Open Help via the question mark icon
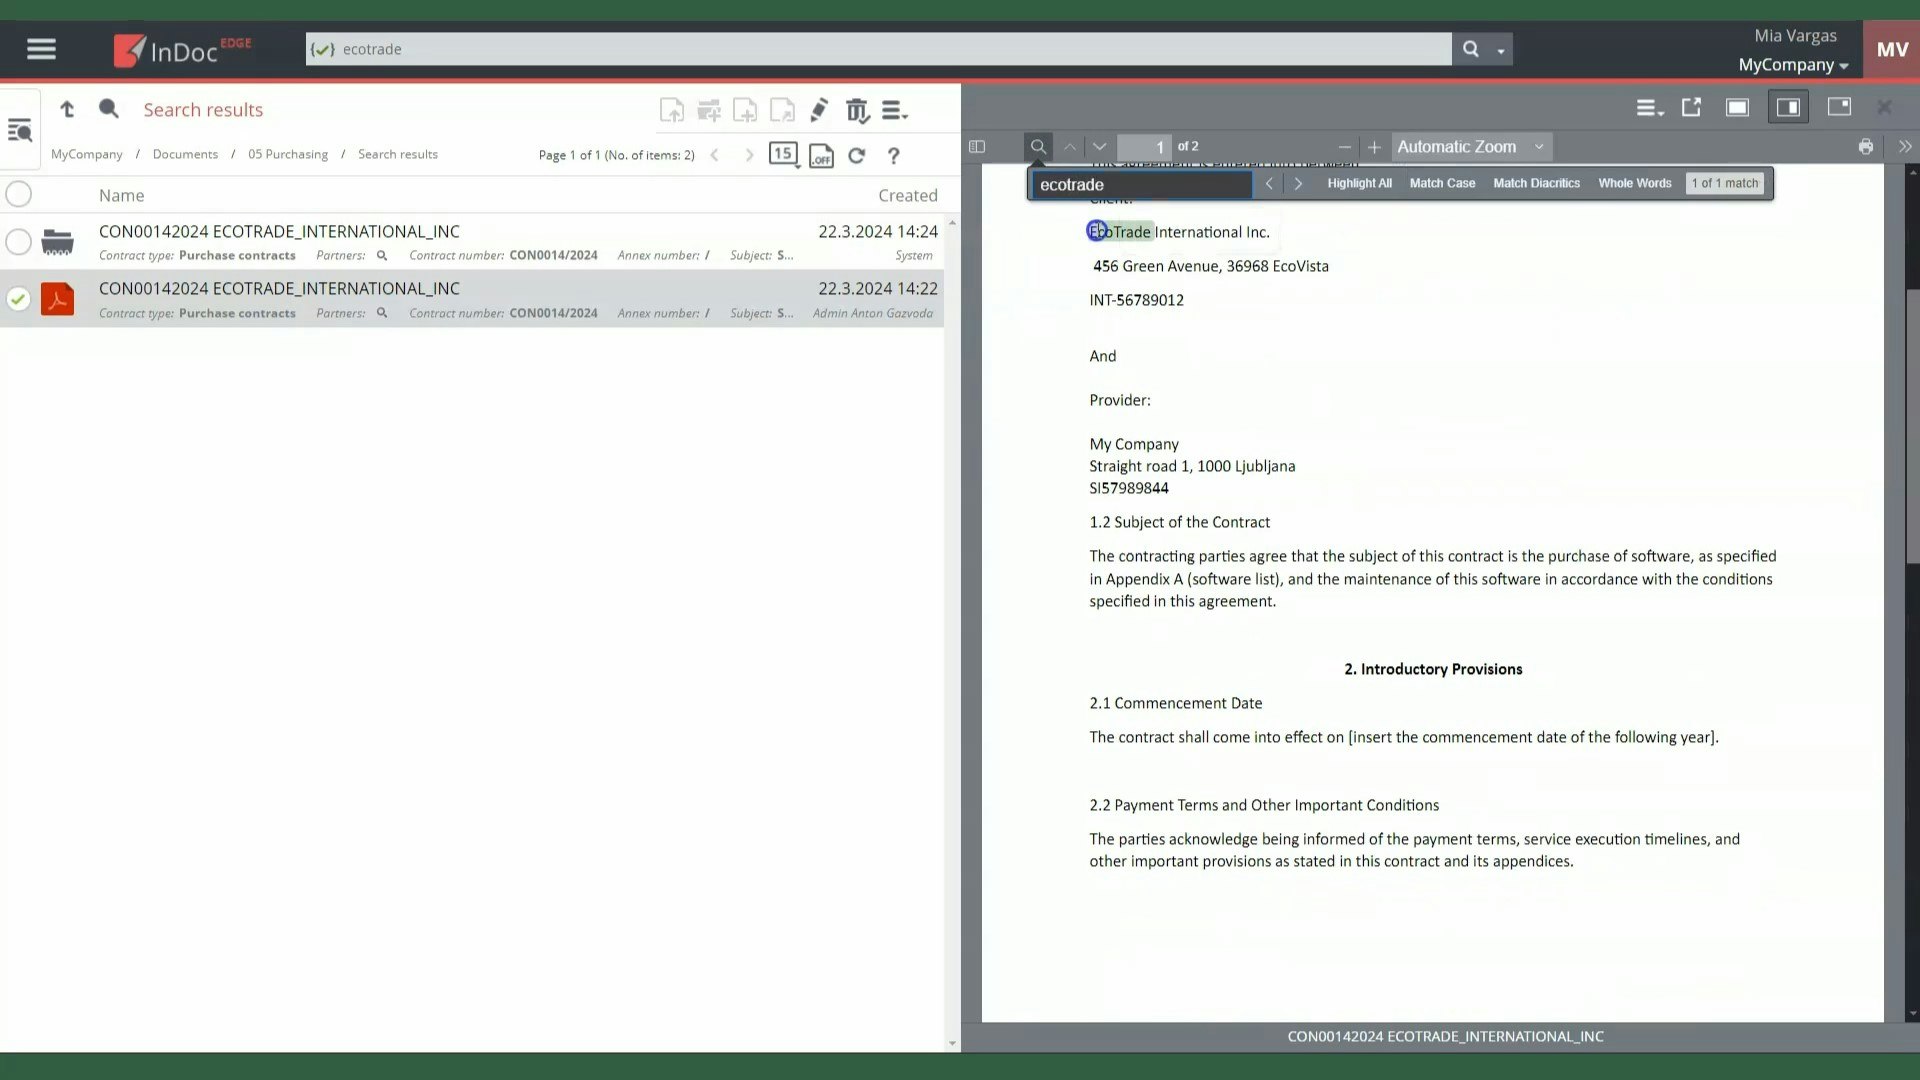This screenshot has height=1080, width=1920. point(893,155)
